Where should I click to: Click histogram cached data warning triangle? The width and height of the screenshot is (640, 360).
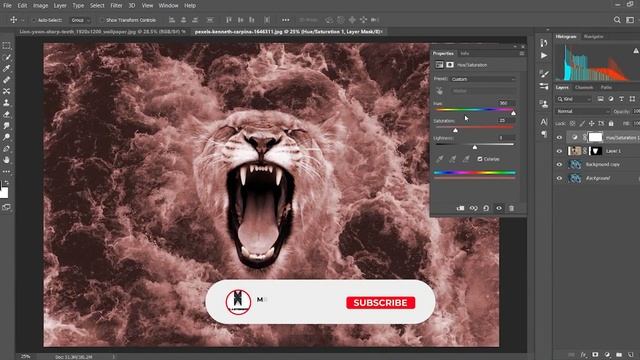636,51
